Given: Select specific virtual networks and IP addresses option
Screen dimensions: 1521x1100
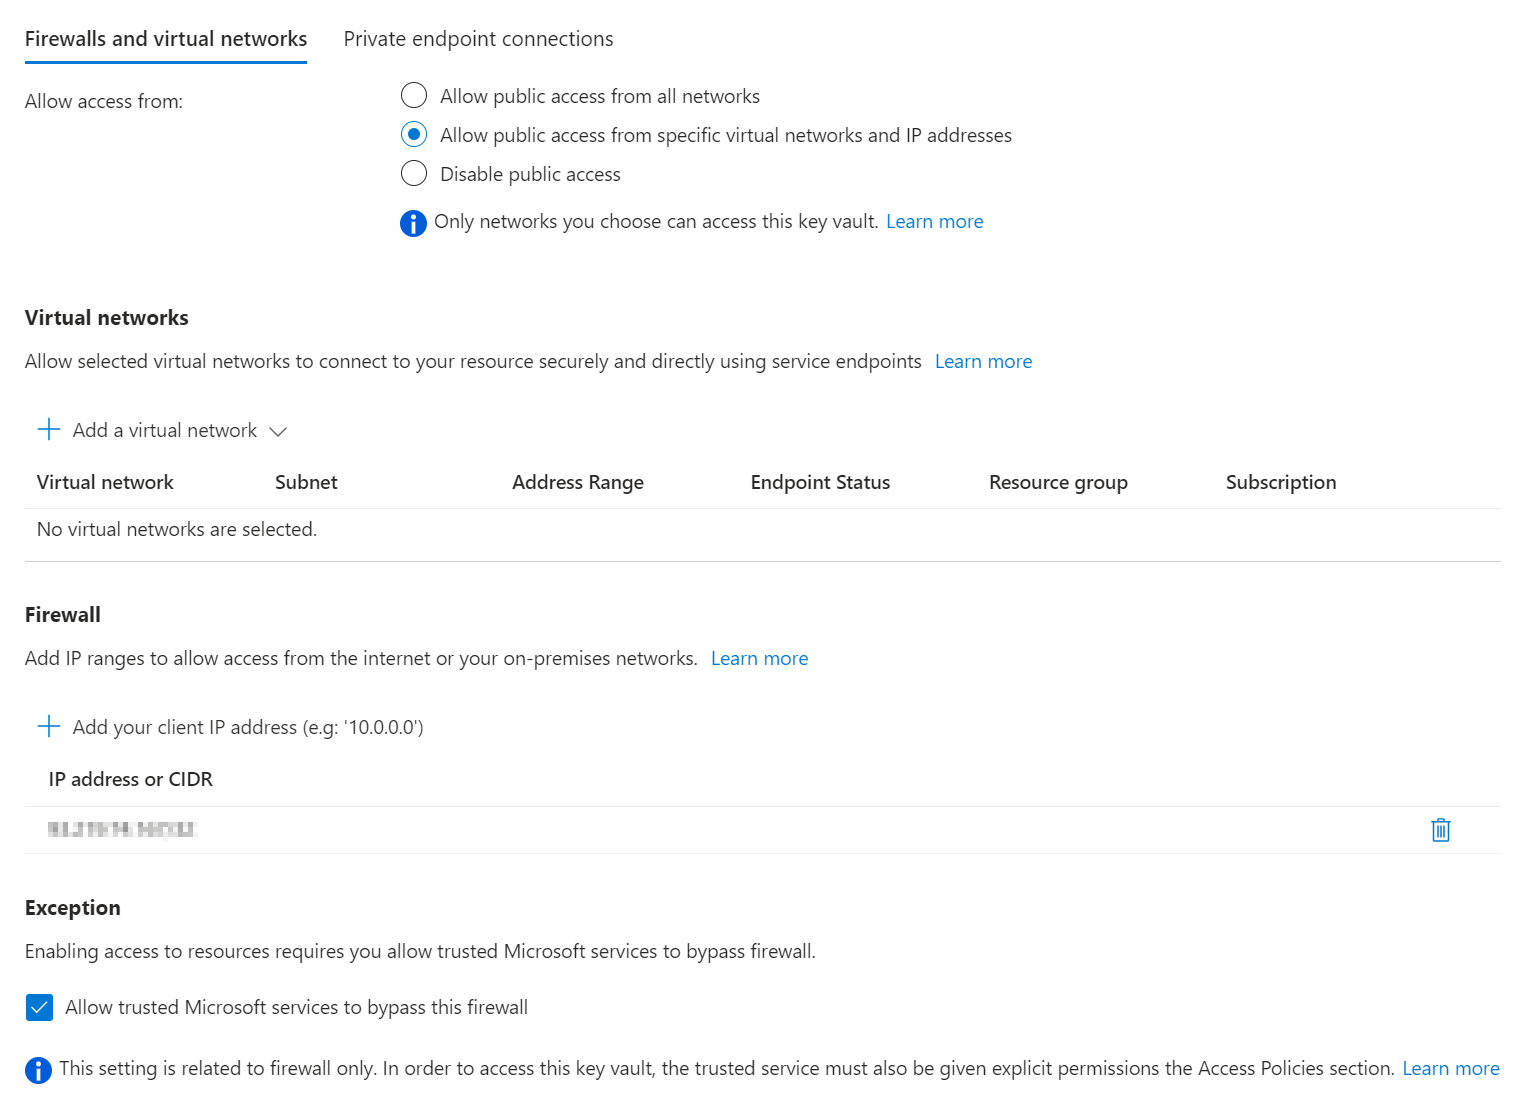Looking at the screenshot, I should point(414,135).
